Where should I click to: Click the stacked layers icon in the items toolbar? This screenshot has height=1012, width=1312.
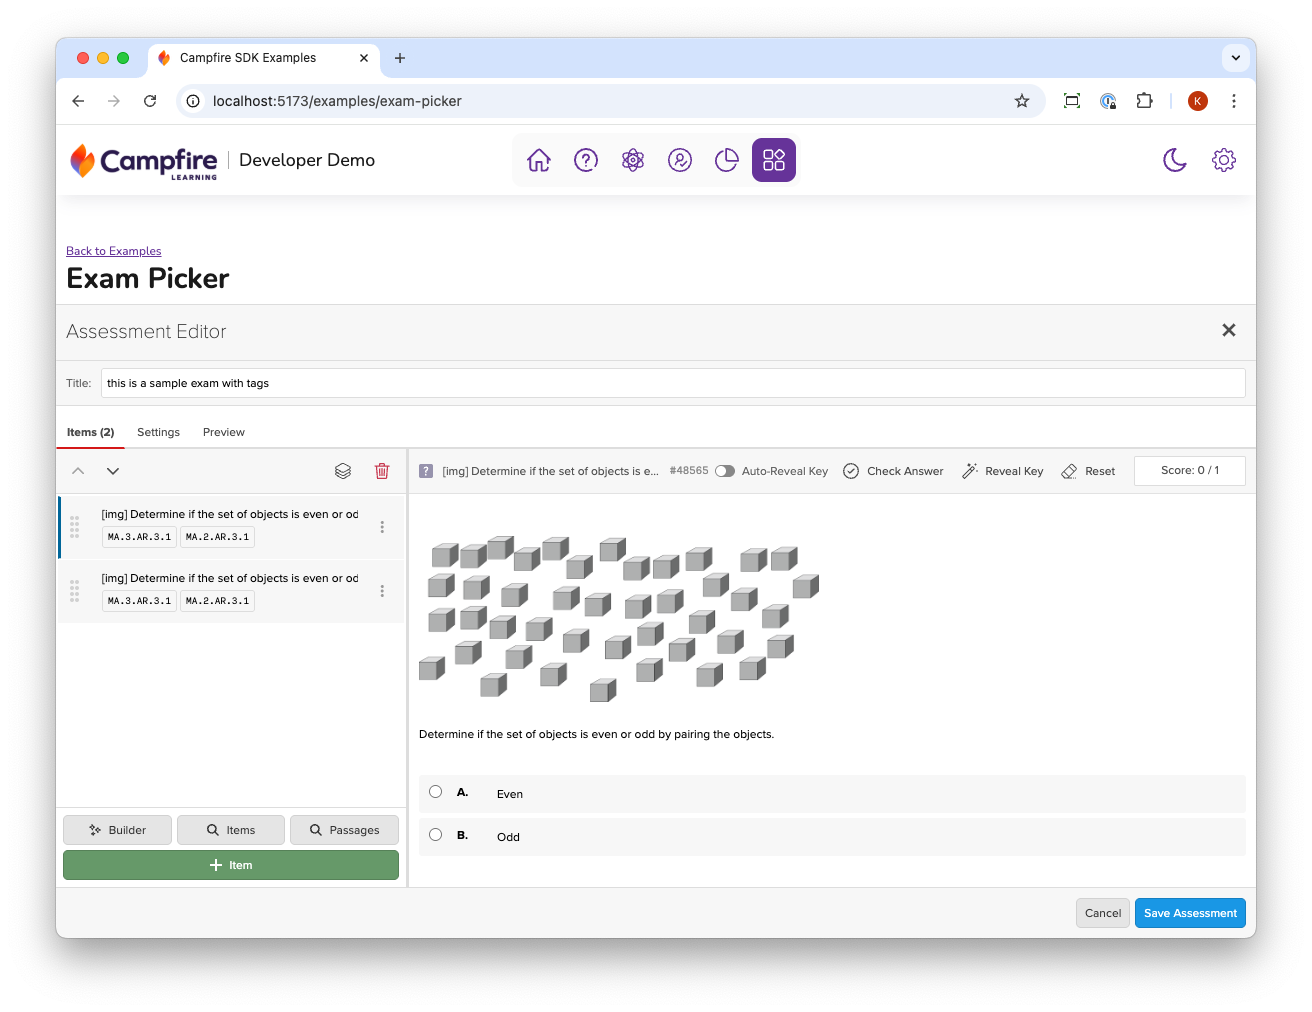[x=343, y=471]
